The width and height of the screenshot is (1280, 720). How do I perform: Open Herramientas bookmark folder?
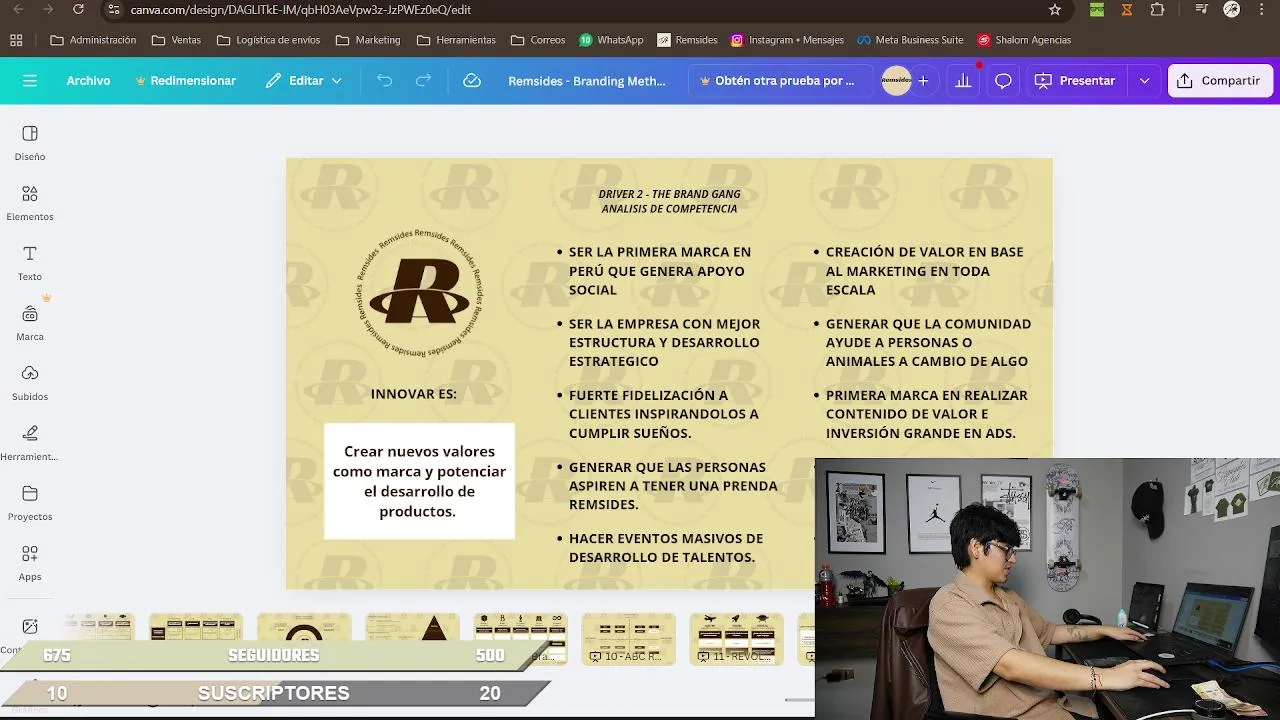(456, 40)
